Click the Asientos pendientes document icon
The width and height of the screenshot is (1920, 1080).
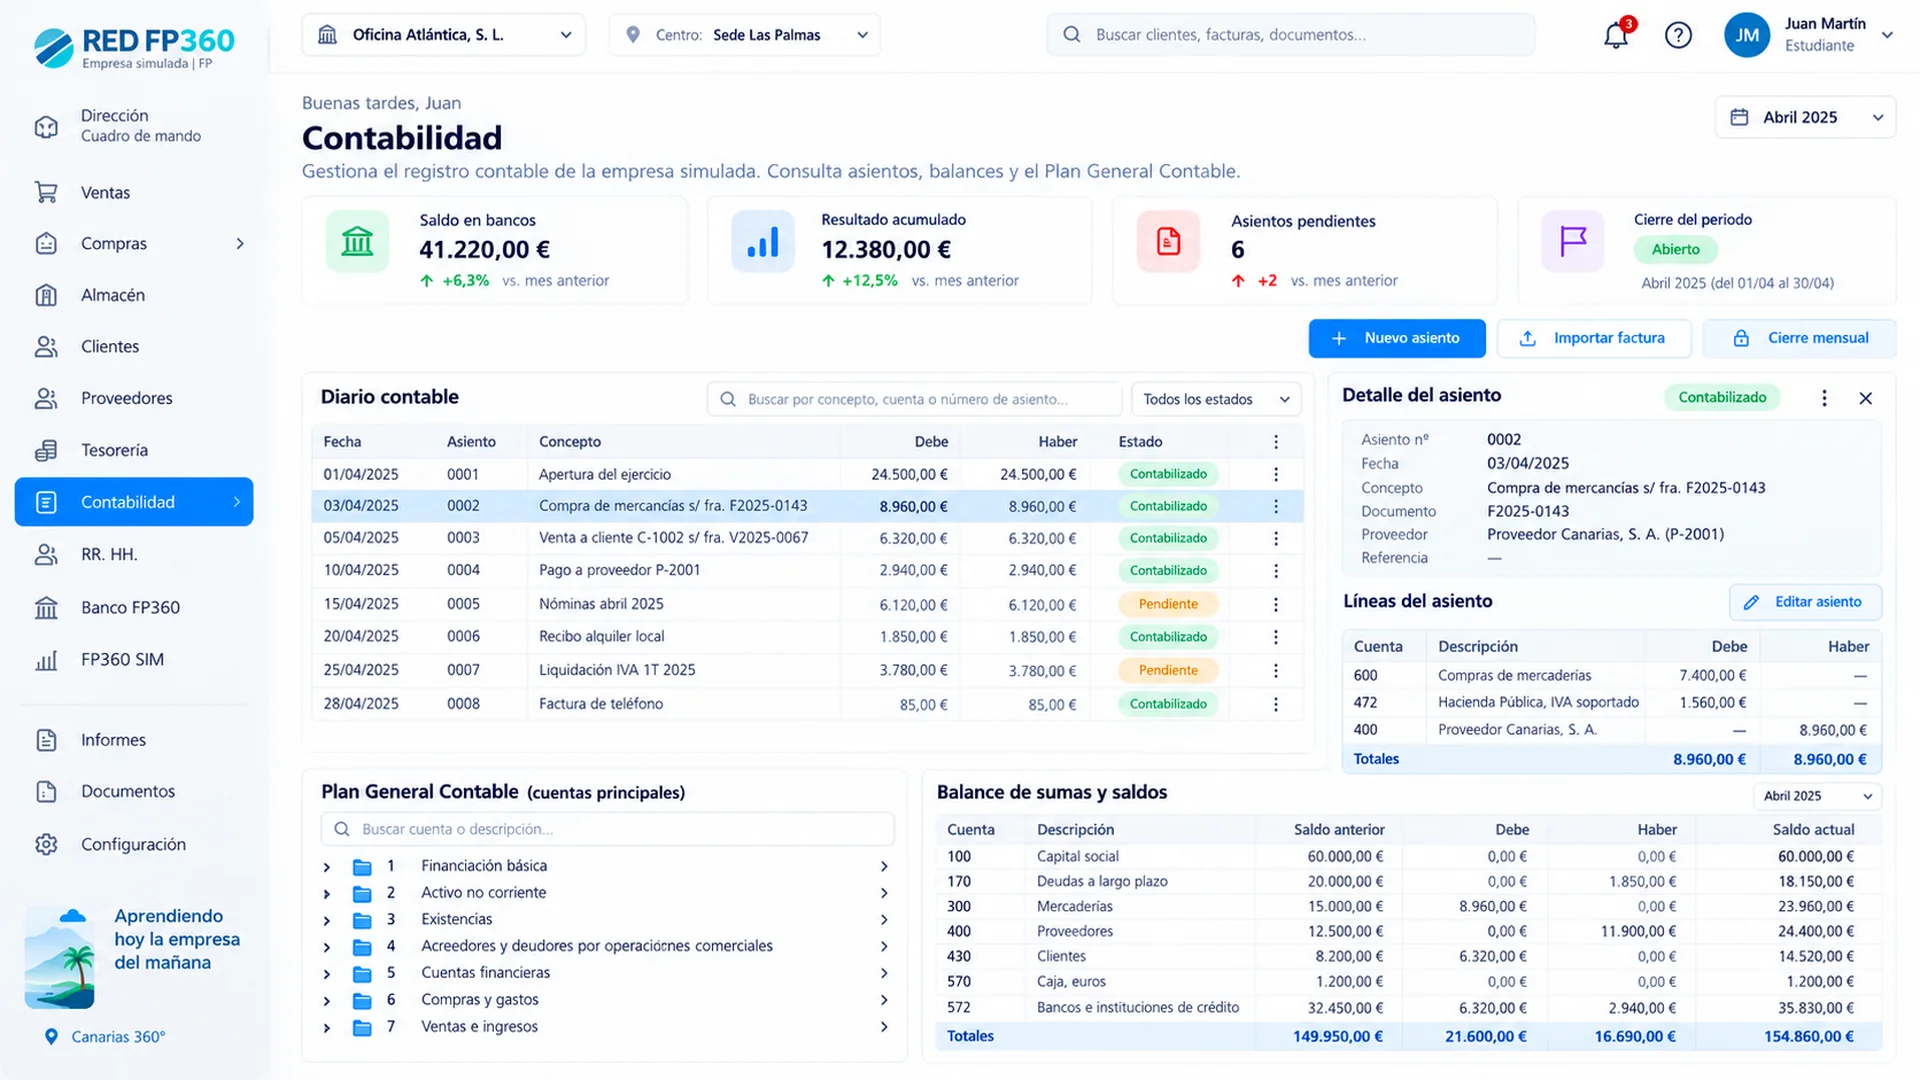point(1168,241)
